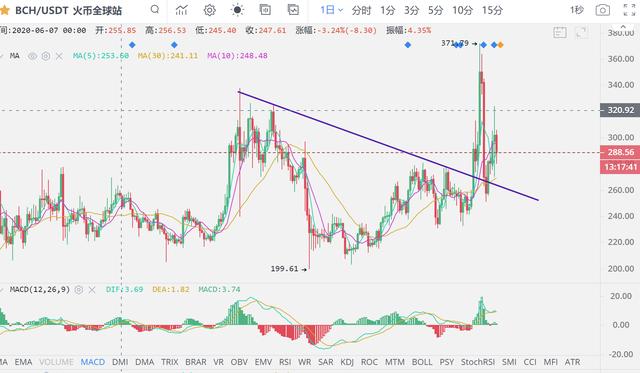640x373 pixels.
Task: Select the 15分 interval
Action: (x=492, y=10)
